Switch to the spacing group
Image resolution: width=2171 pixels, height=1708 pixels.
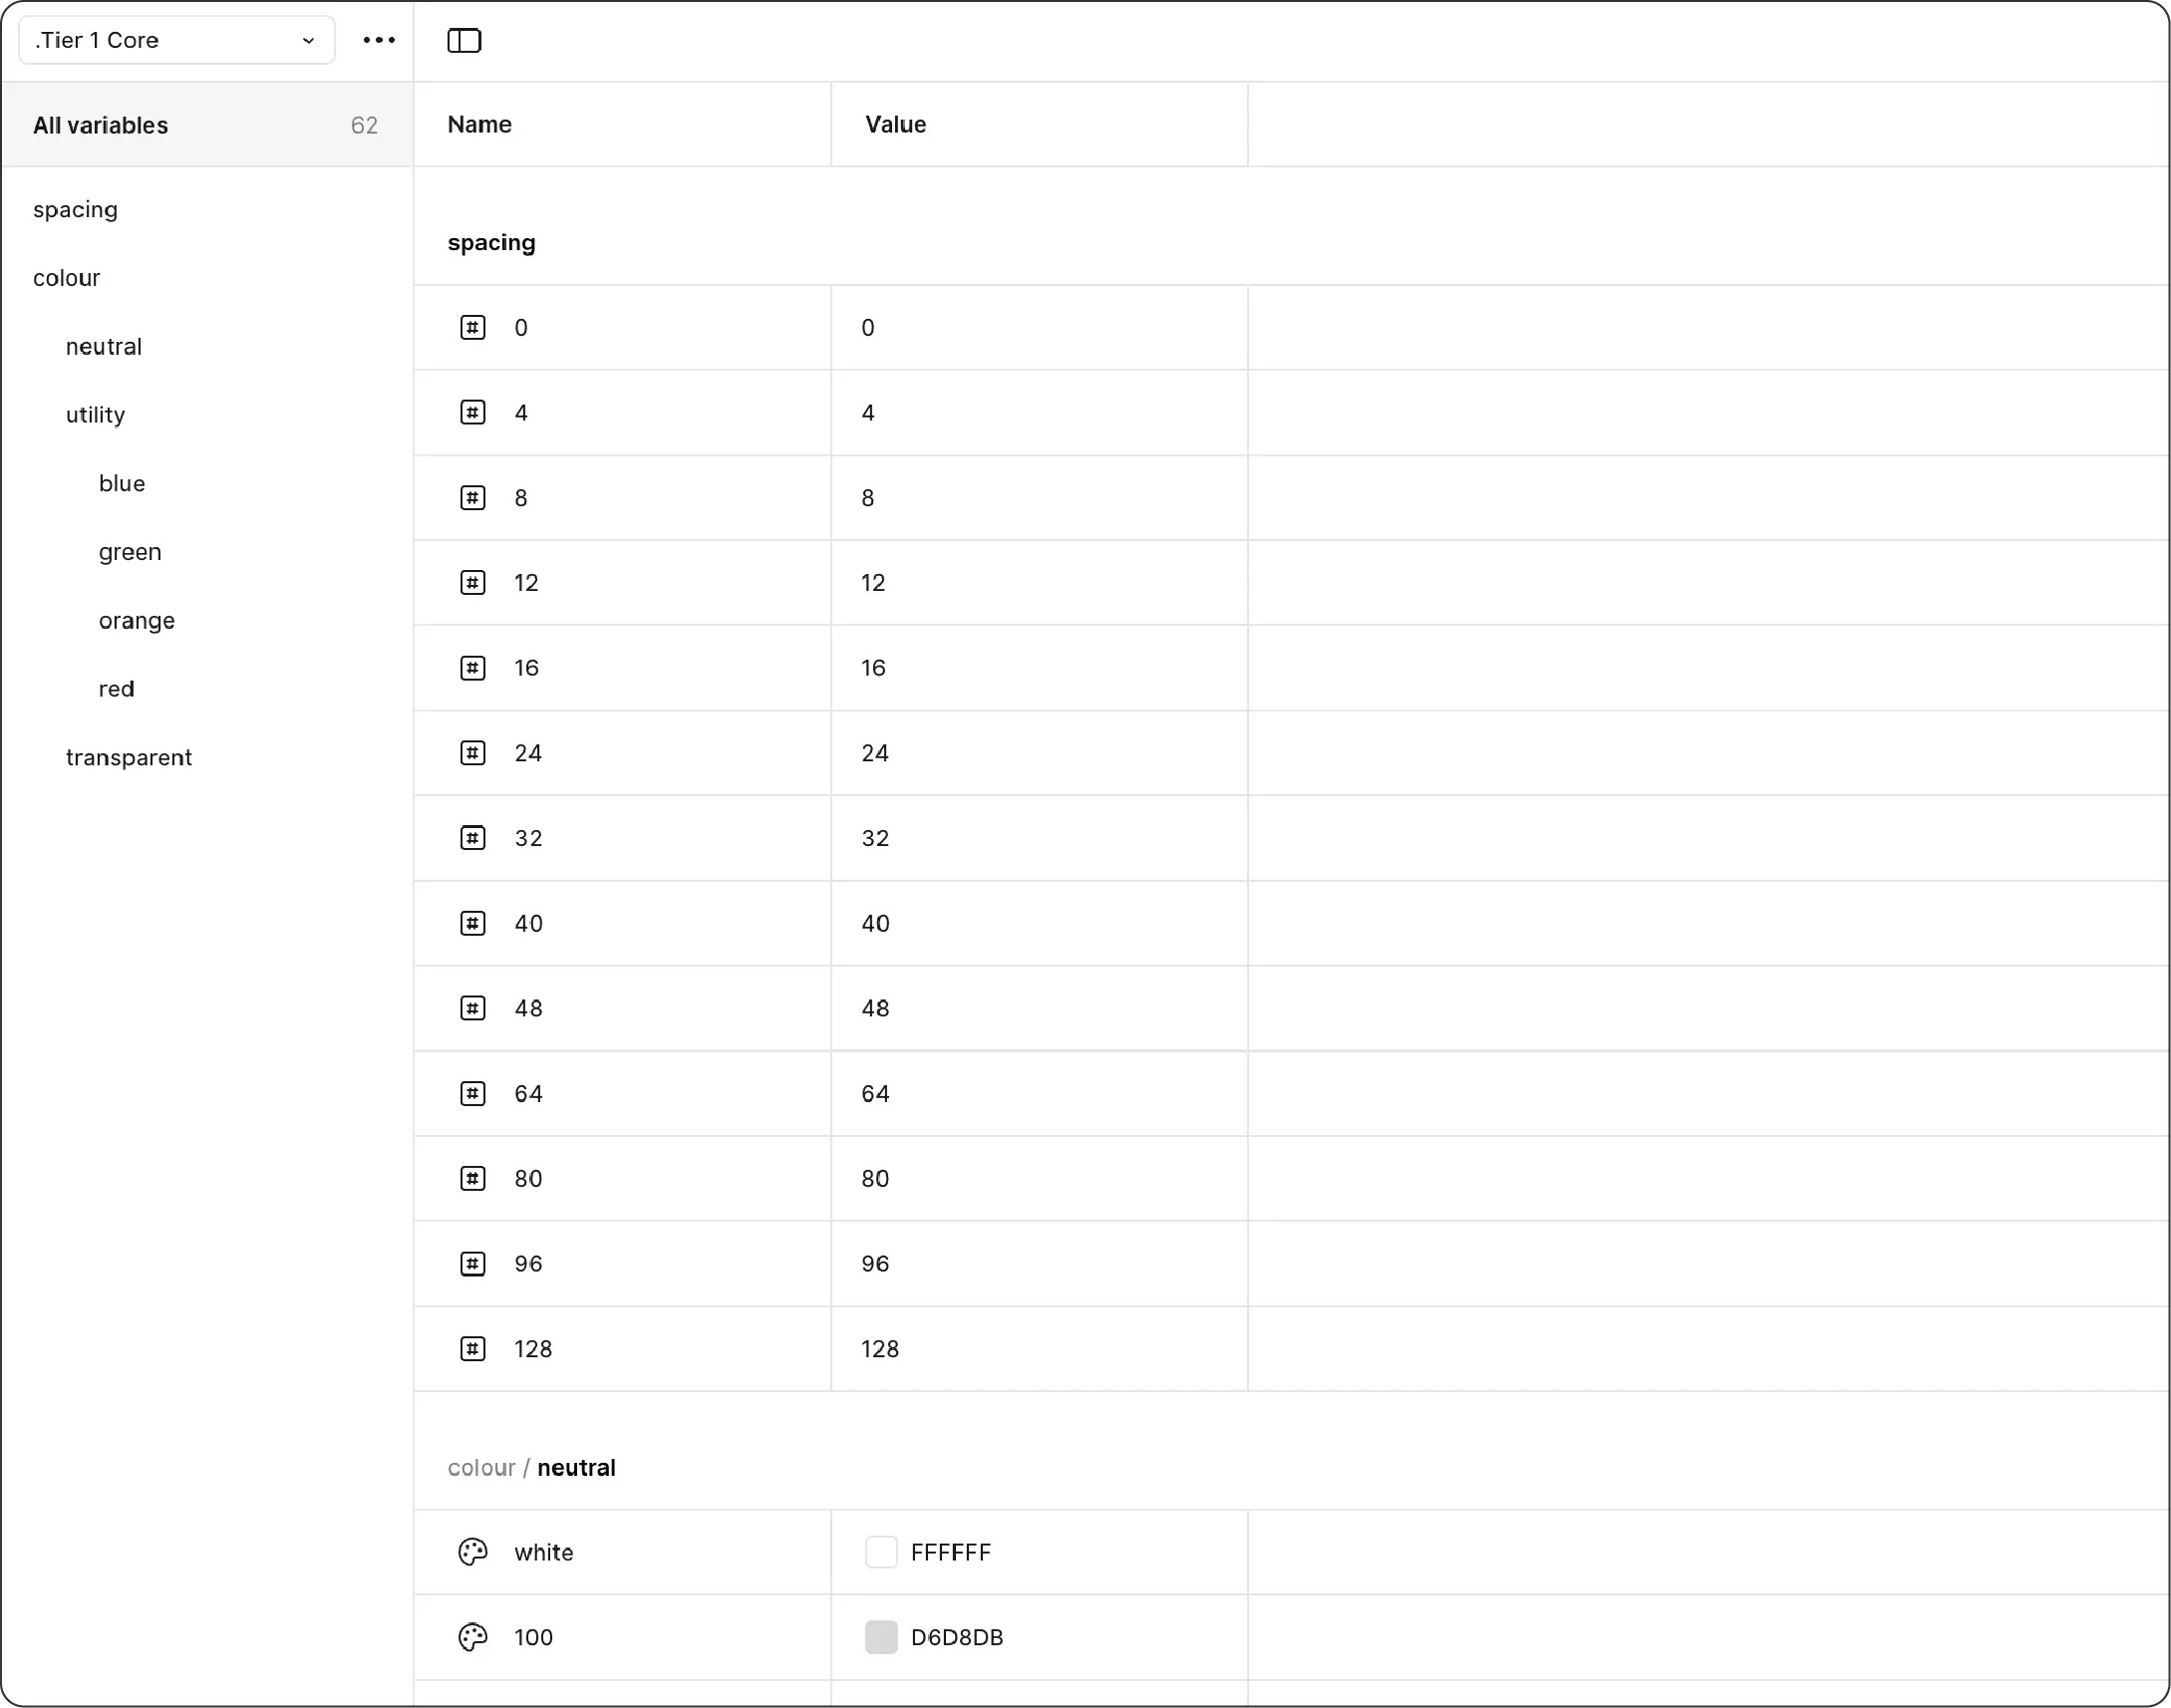point(76,209)
